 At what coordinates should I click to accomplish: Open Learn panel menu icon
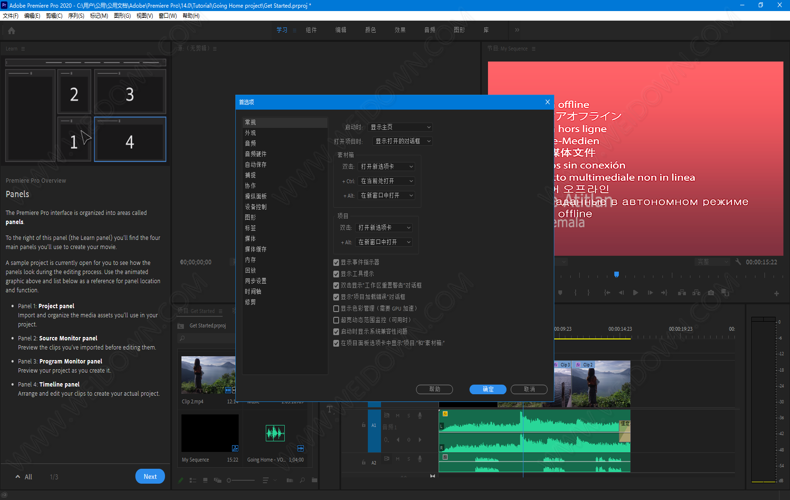(23, 49)
